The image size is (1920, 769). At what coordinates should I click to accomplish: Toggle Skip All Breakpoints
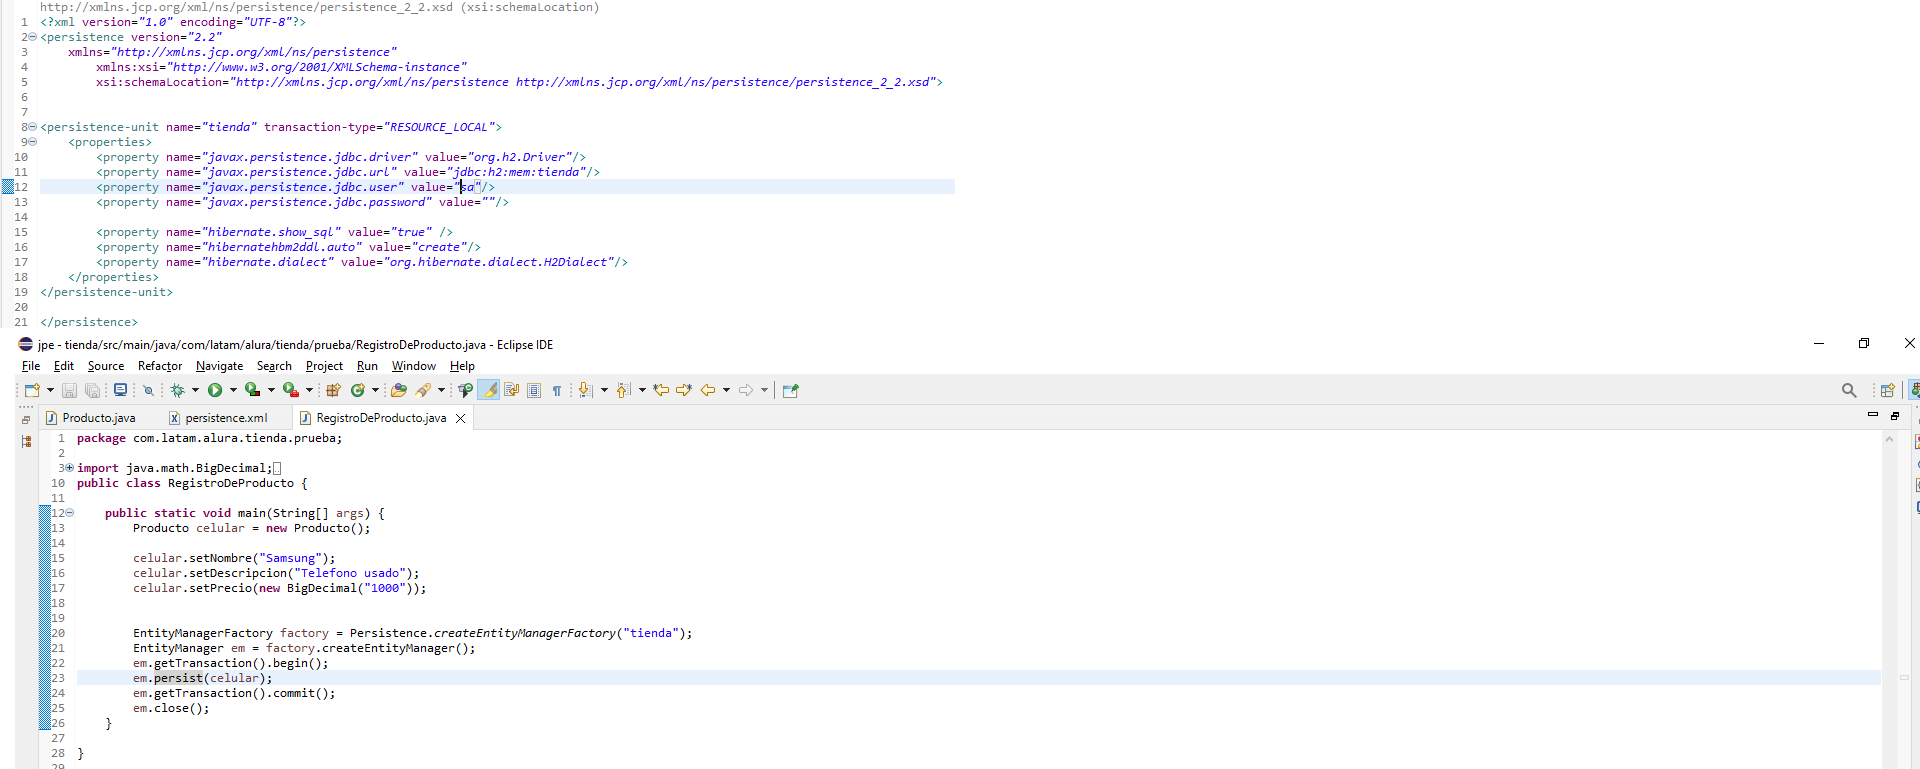[x=148, y=390]
